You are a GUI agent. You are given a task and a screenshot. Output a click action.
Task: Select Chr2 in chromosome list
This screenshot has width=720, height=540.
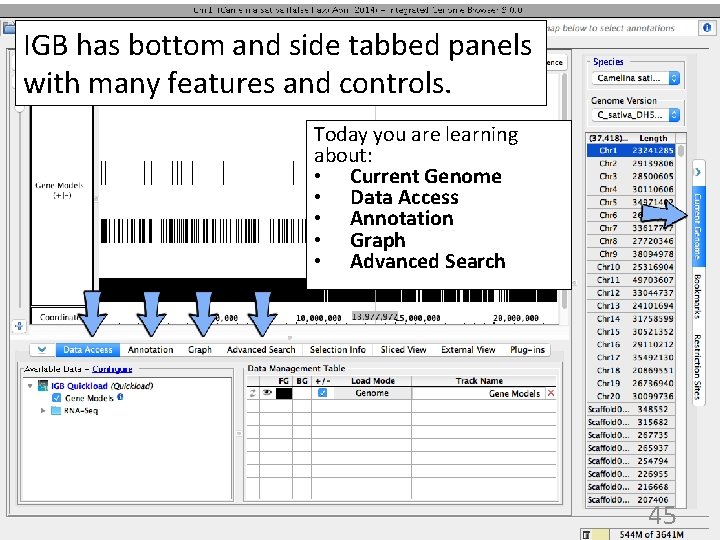[630, 163]
